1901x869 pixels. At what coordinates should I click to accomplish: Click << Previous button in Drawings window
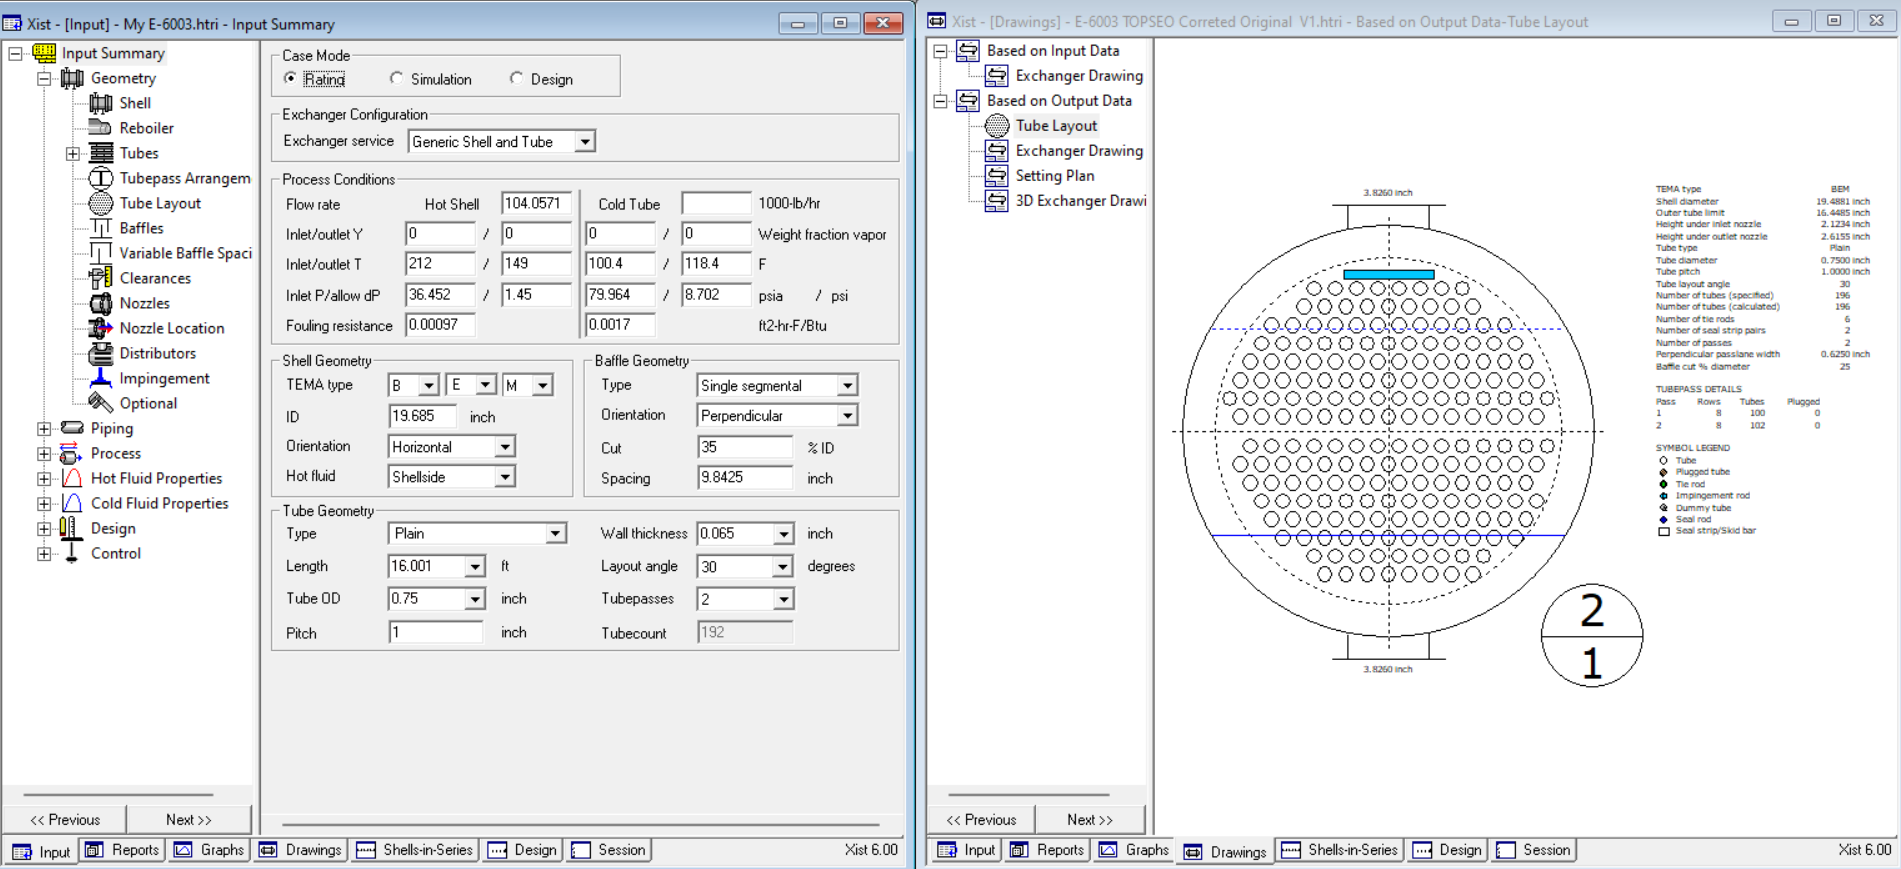click(981, 819)
